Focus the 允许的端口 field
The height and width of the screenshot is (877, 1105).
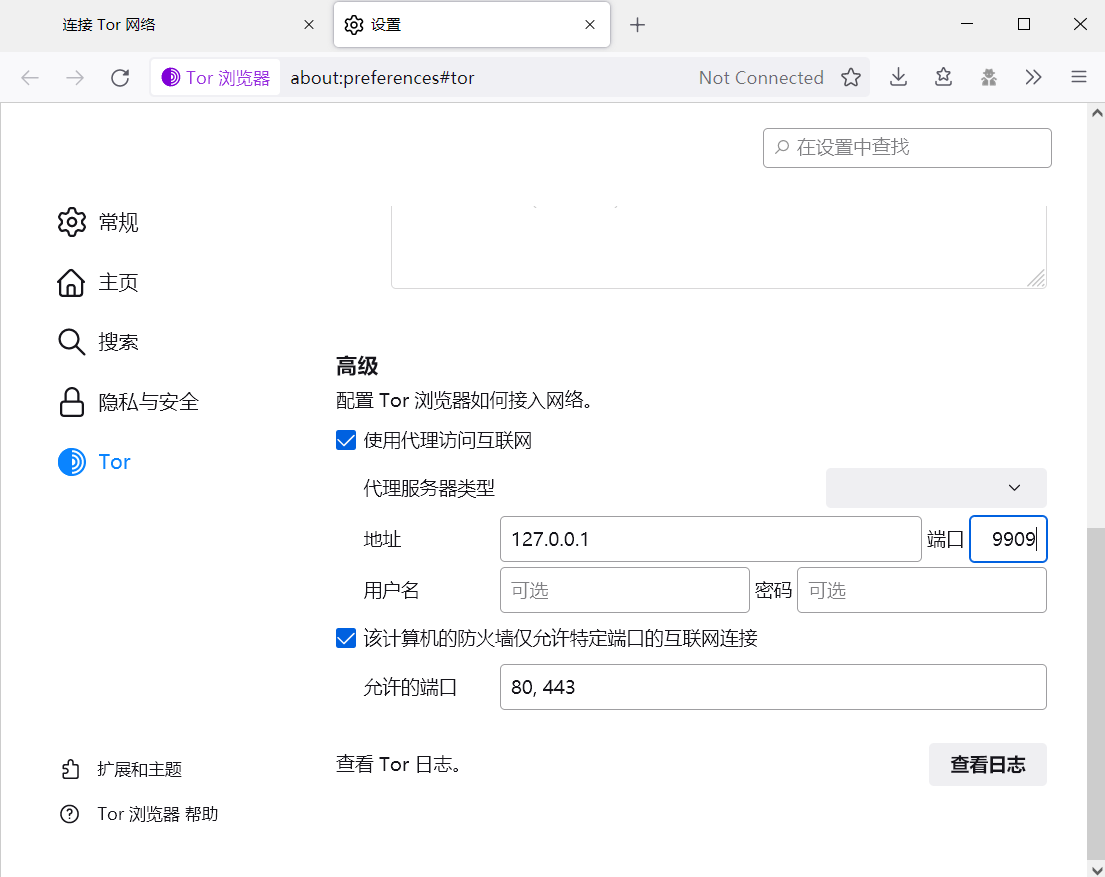point(773,687)
